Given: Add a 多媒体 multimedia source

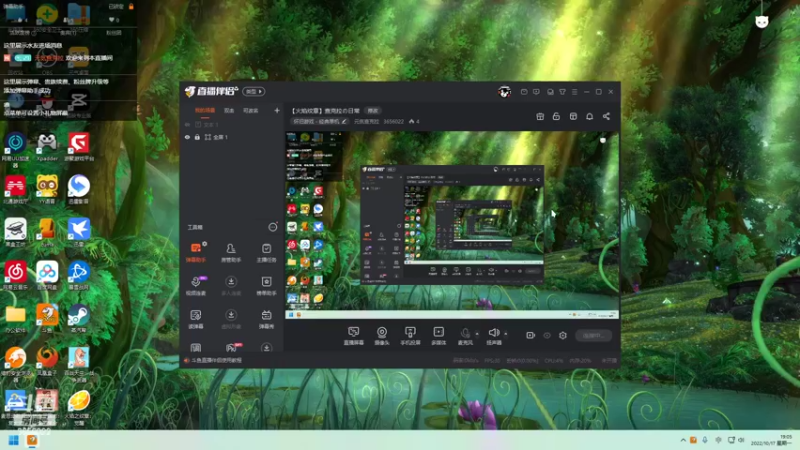Looking at the screenshot, I should point(438,336).
